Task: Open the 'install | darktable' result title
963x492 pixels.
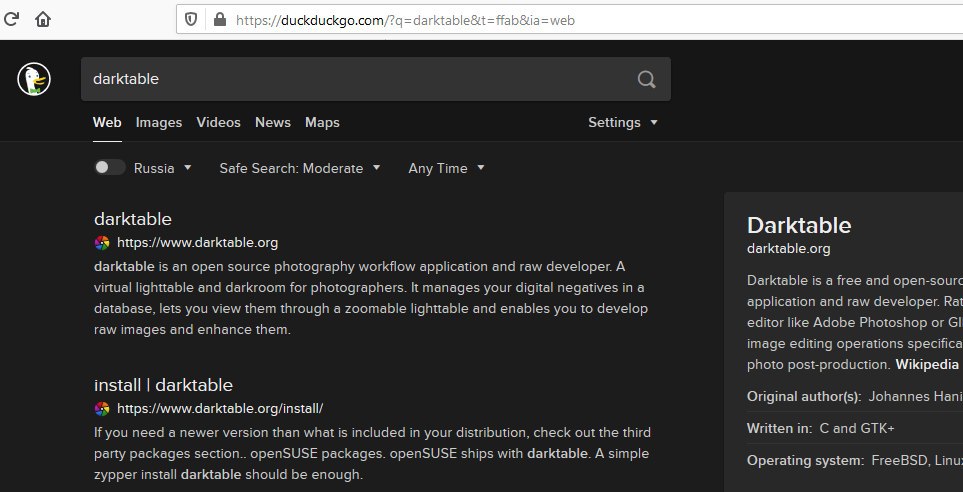Action: [163, 385]
